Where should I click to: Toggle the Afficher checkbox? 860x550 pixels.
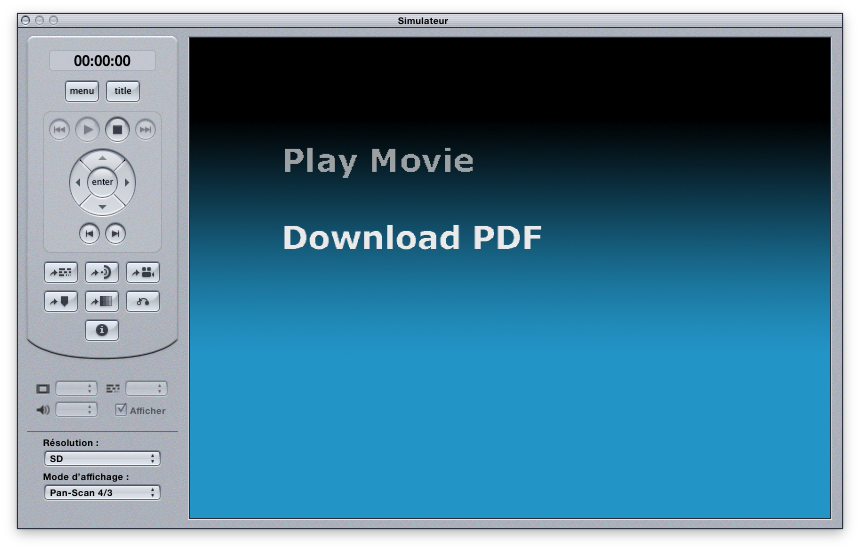121,410
